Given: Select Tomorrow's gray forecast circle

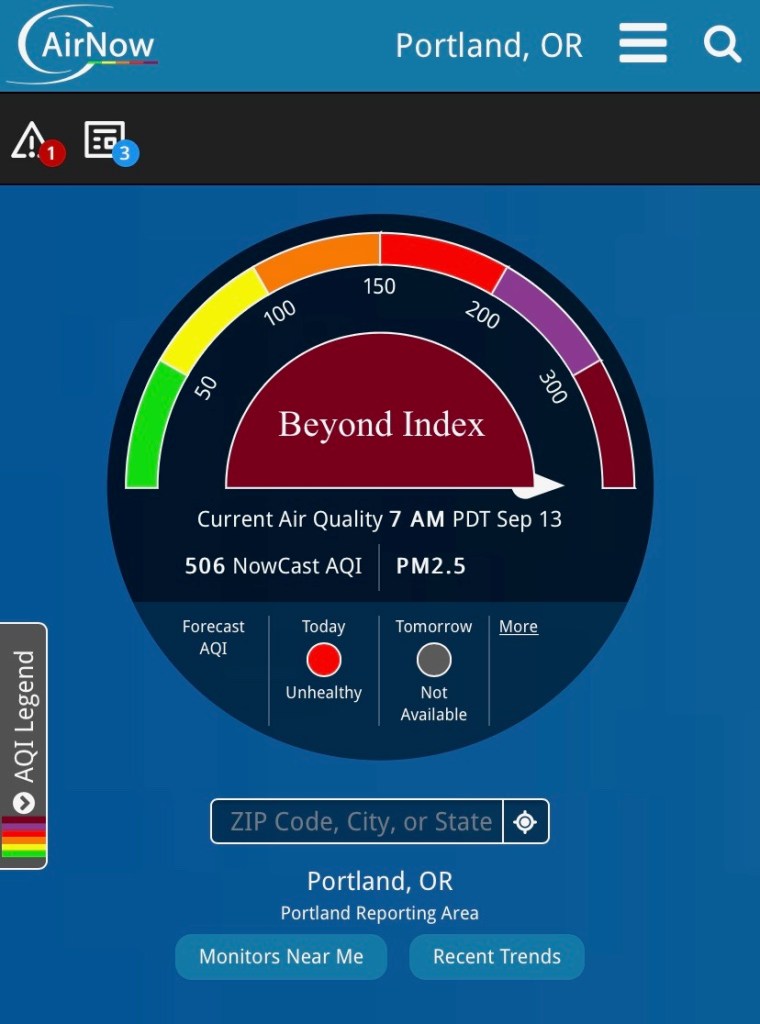Looking at the screenshot, I should click(x=433, y=660).
